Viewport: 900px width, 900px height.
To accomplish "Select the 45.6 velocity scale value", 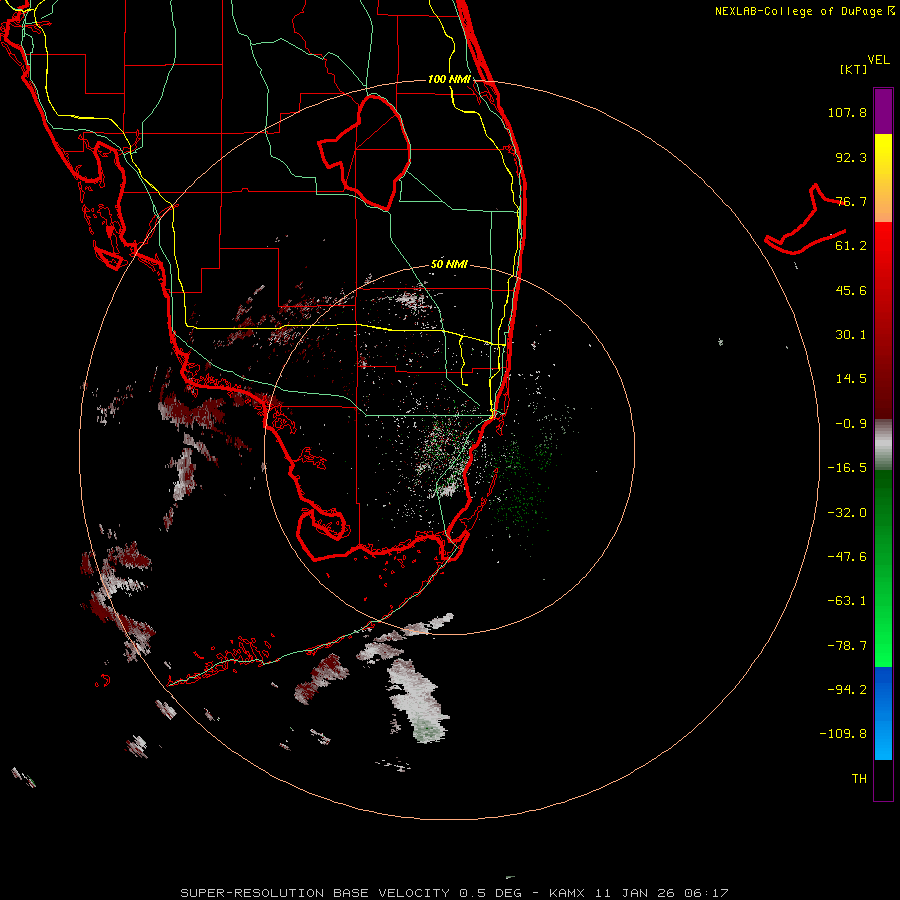I will (851, 290).
